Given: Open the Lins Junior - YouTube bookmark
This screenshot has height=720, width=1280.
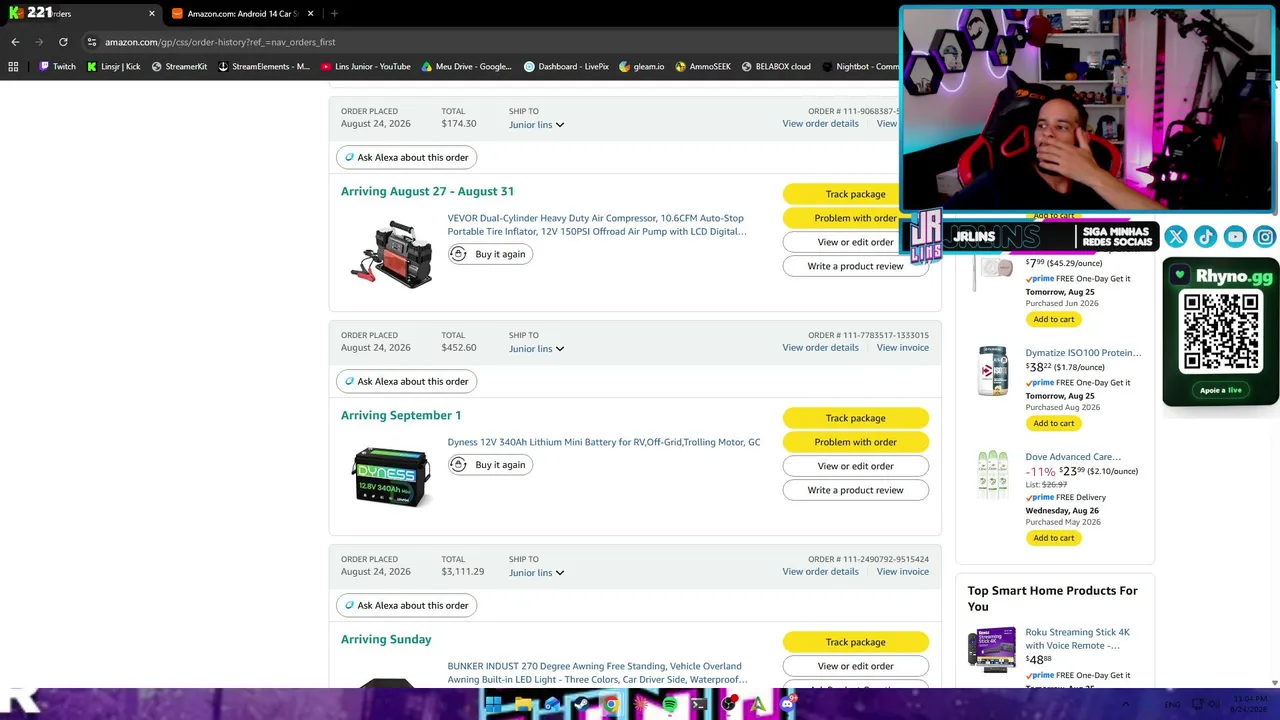Looking at the screenshot, I should pos(365,67).
